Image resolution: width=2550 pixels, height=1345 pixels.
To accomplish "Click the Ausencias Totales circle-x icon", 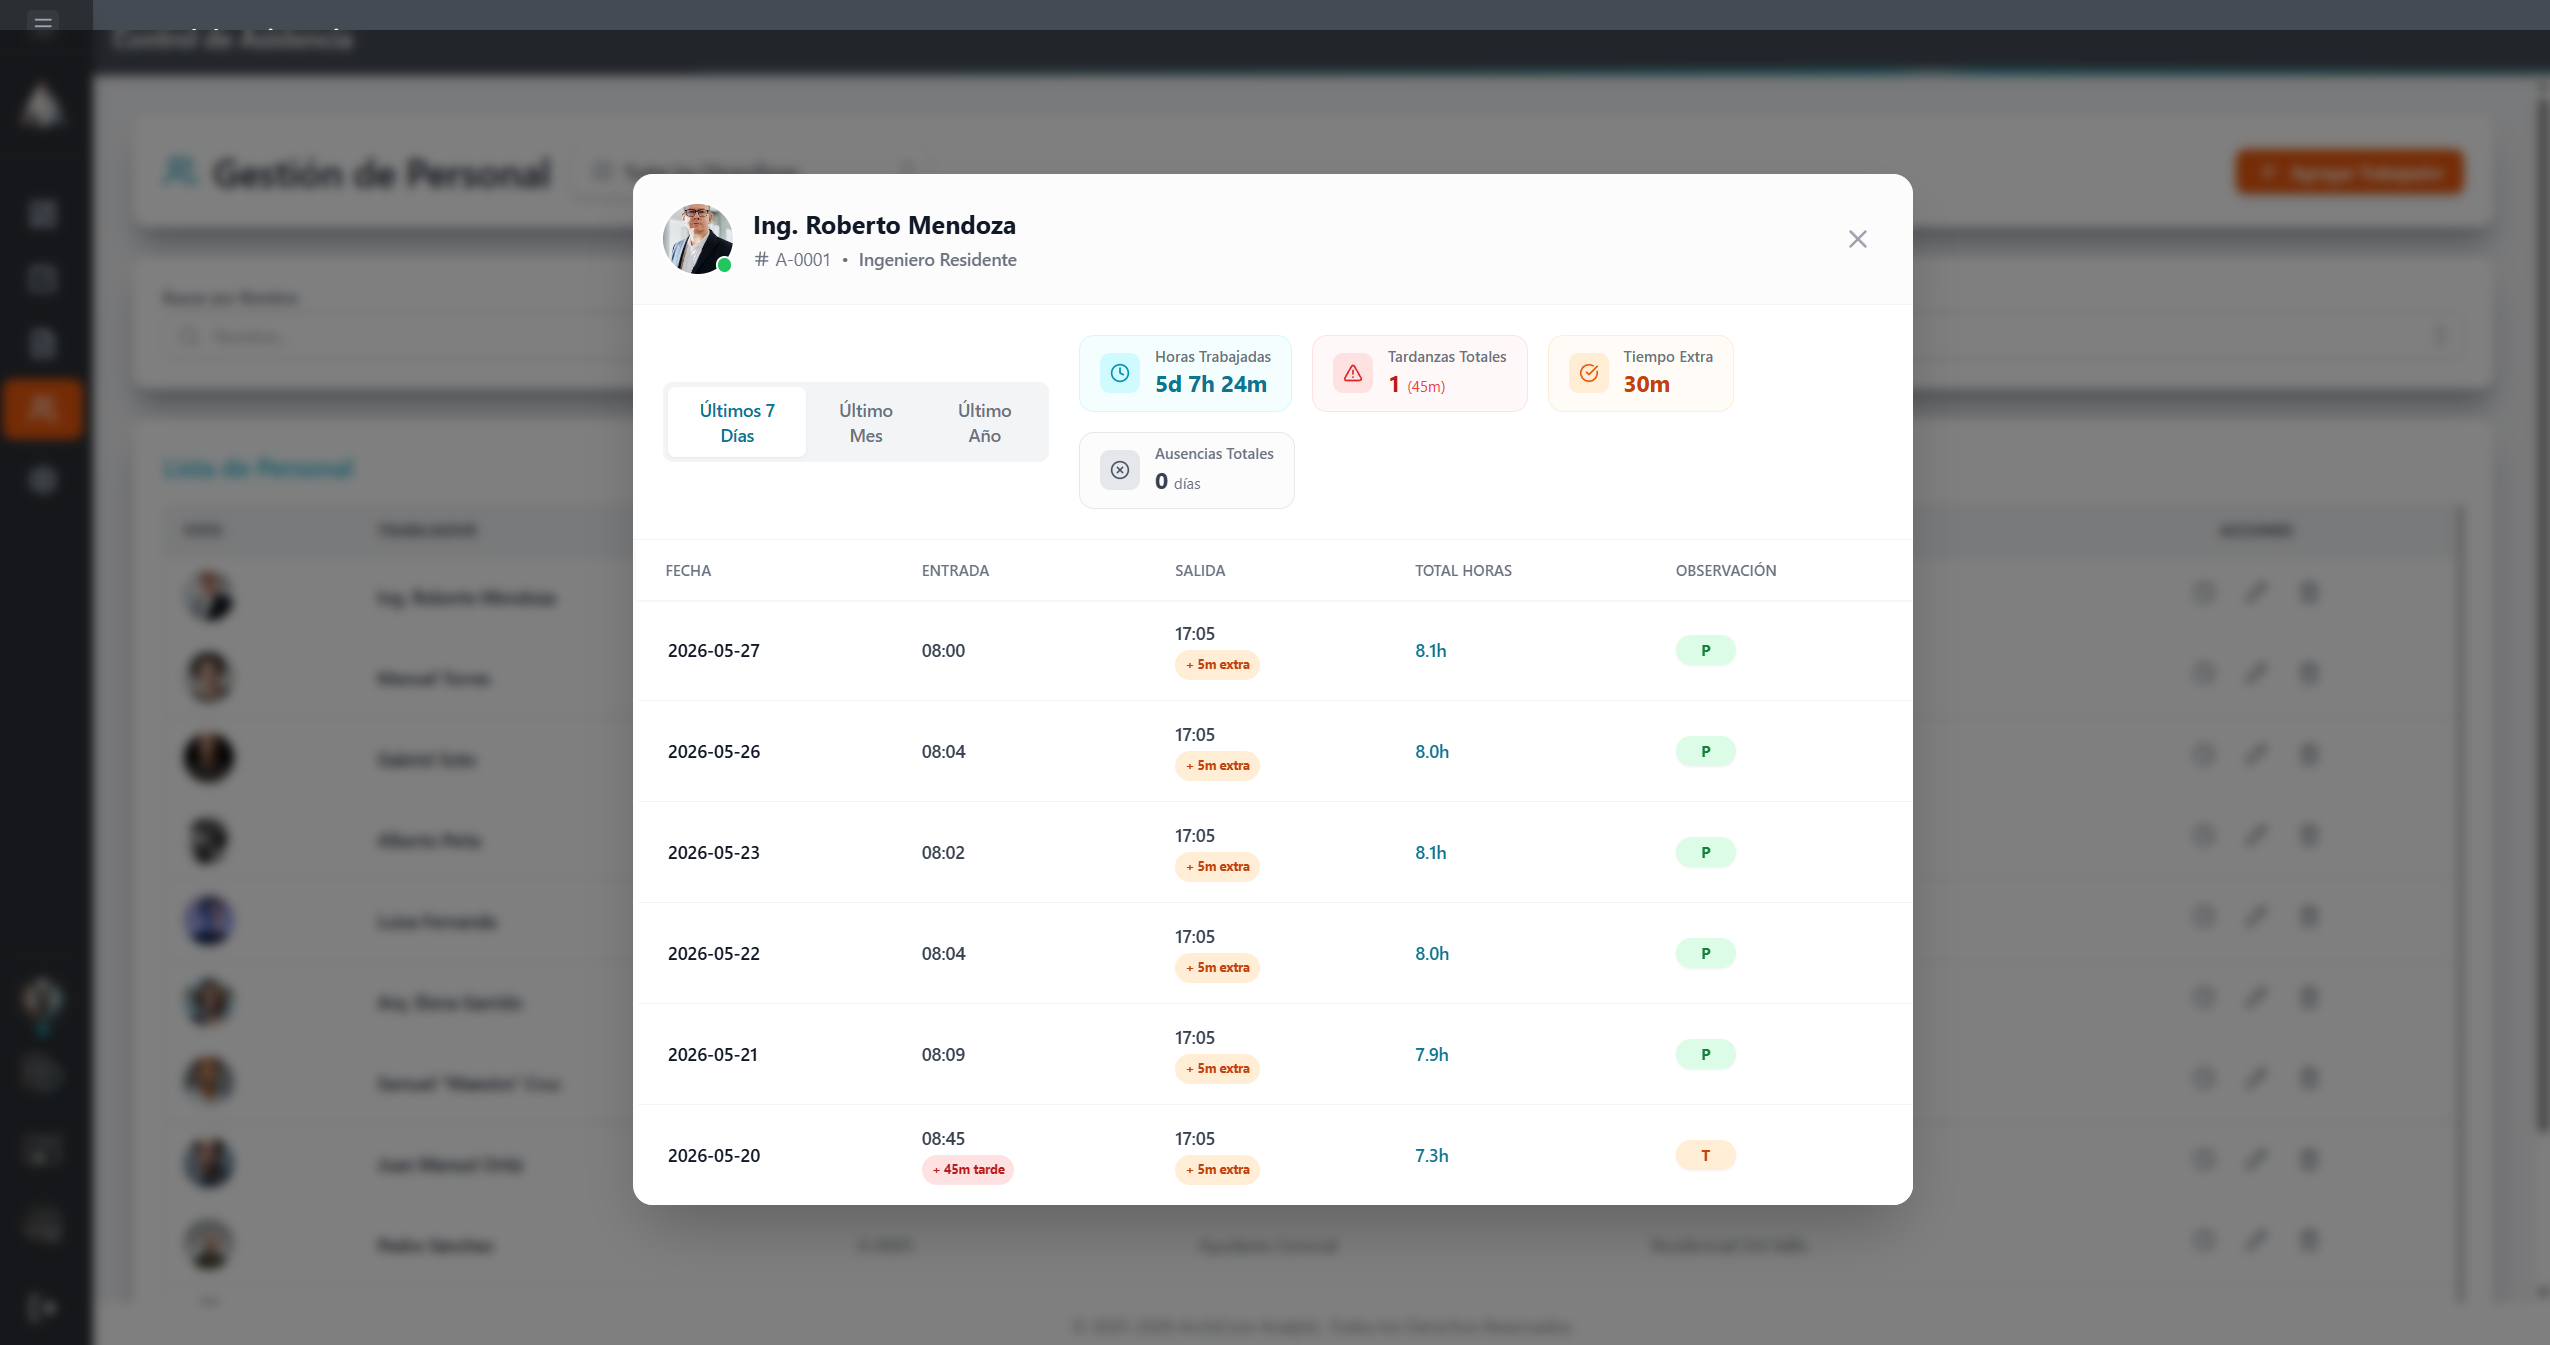I will click(1119, 470).
